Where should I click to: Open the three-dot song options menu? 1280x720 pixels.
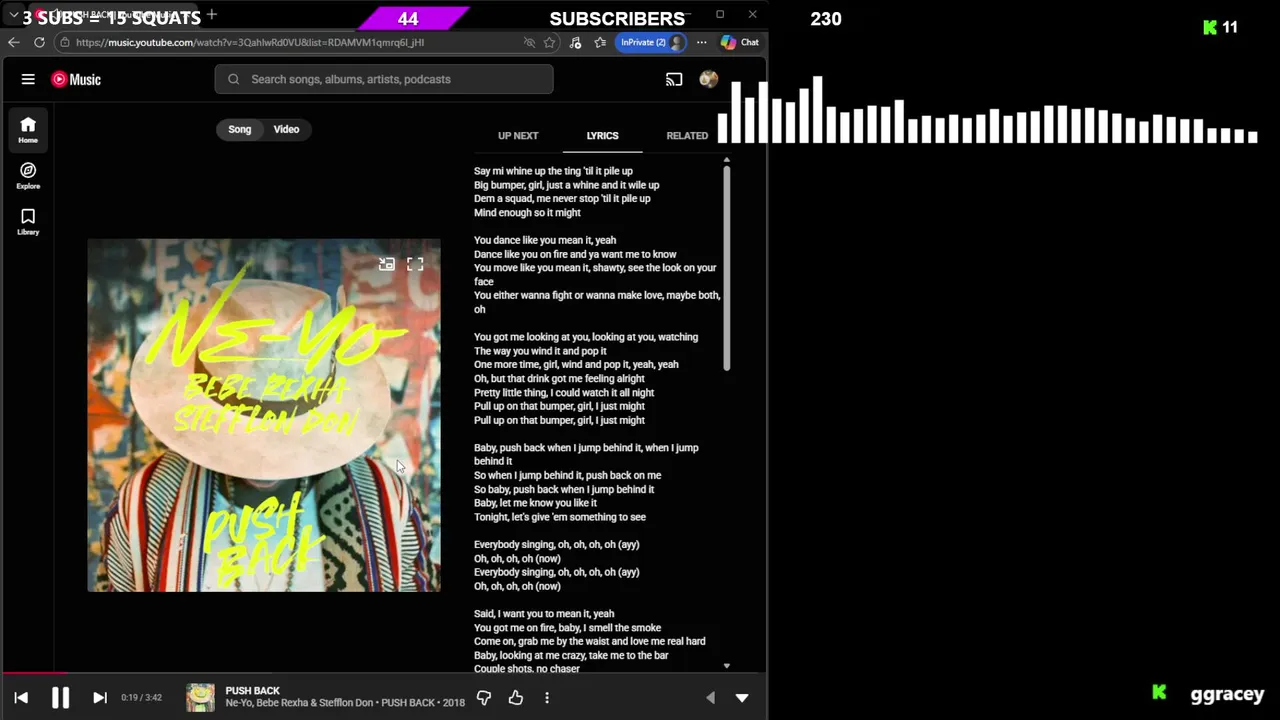click(547, 698)
